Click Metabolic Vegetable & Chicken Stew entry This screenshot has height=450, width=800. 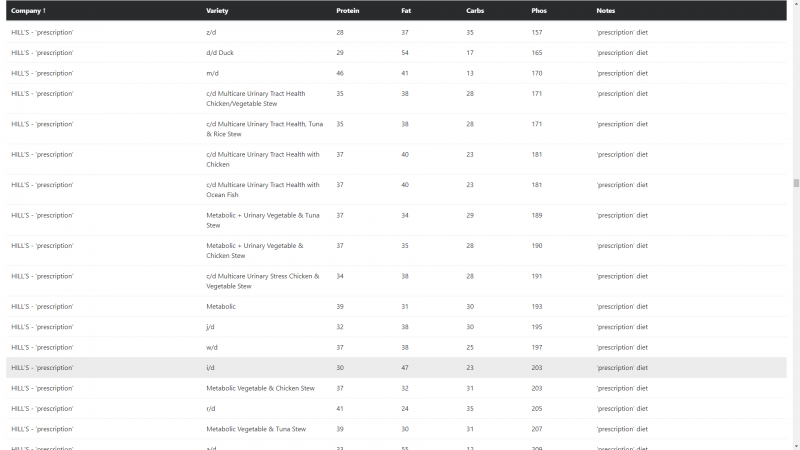(x=260, y=388)
